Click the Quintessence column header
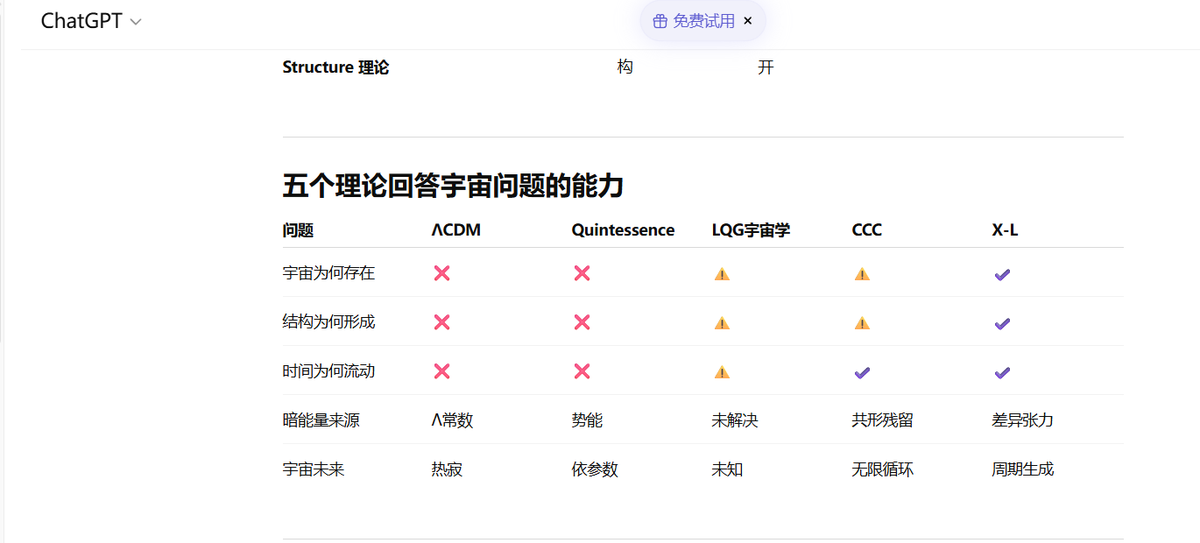Viewport: 1200px width, 543px height. click(x=623, y=230)
